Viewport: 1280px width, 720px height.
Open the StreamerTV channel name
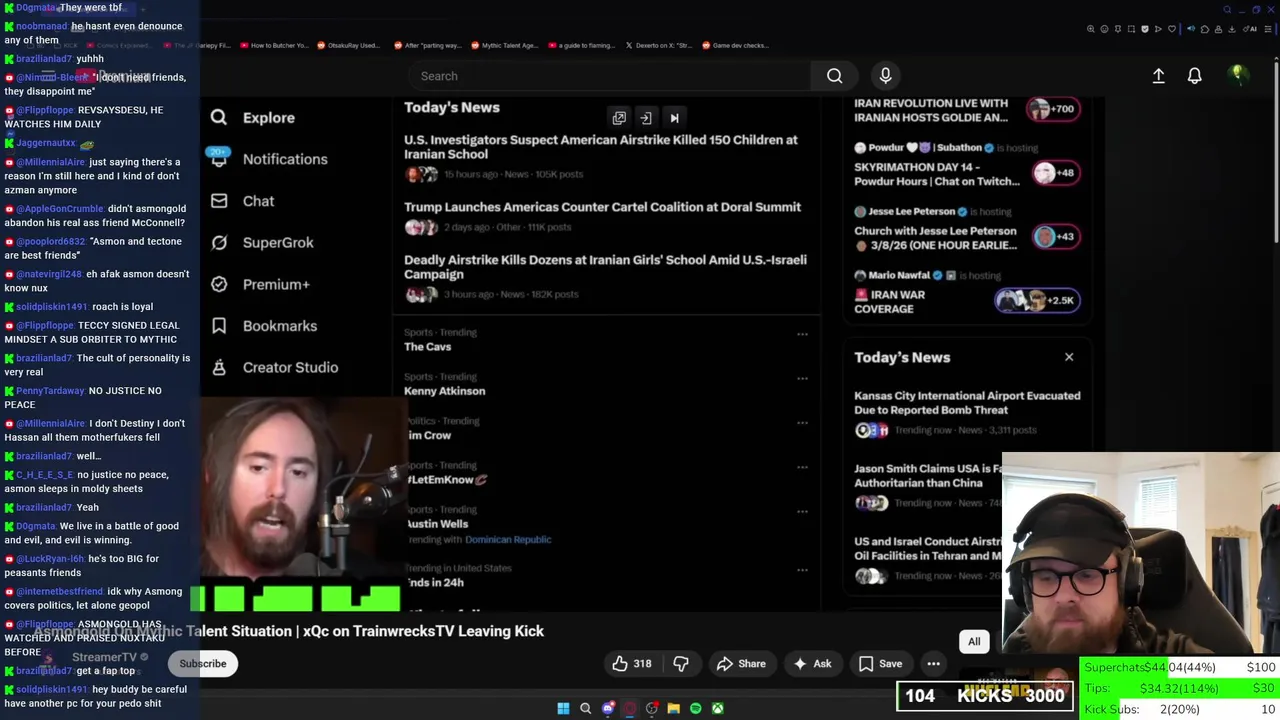pos(104,657)
